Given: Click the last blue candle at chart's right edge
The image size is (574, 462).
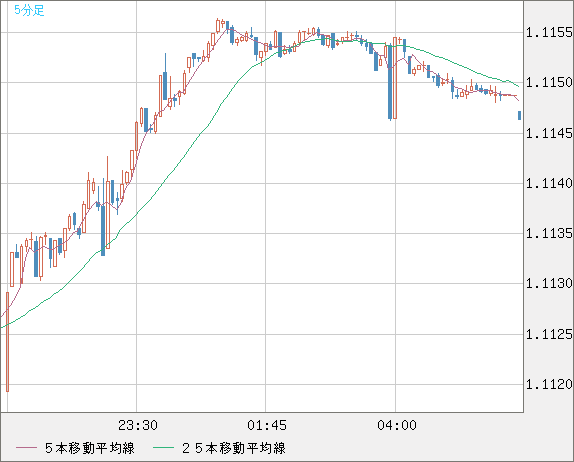Looking at the screenshot, I should (x=519, y=115).
